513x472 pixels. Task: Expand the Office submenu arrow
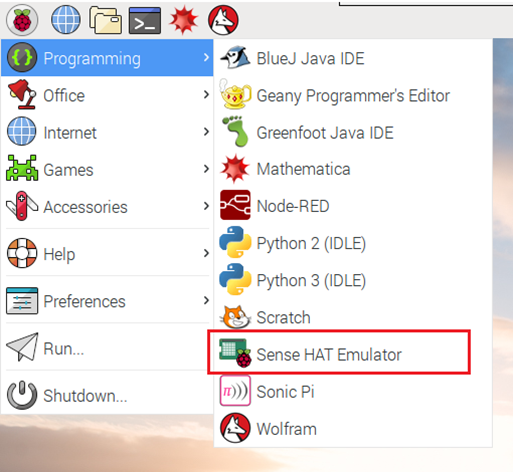coord(206,95)
